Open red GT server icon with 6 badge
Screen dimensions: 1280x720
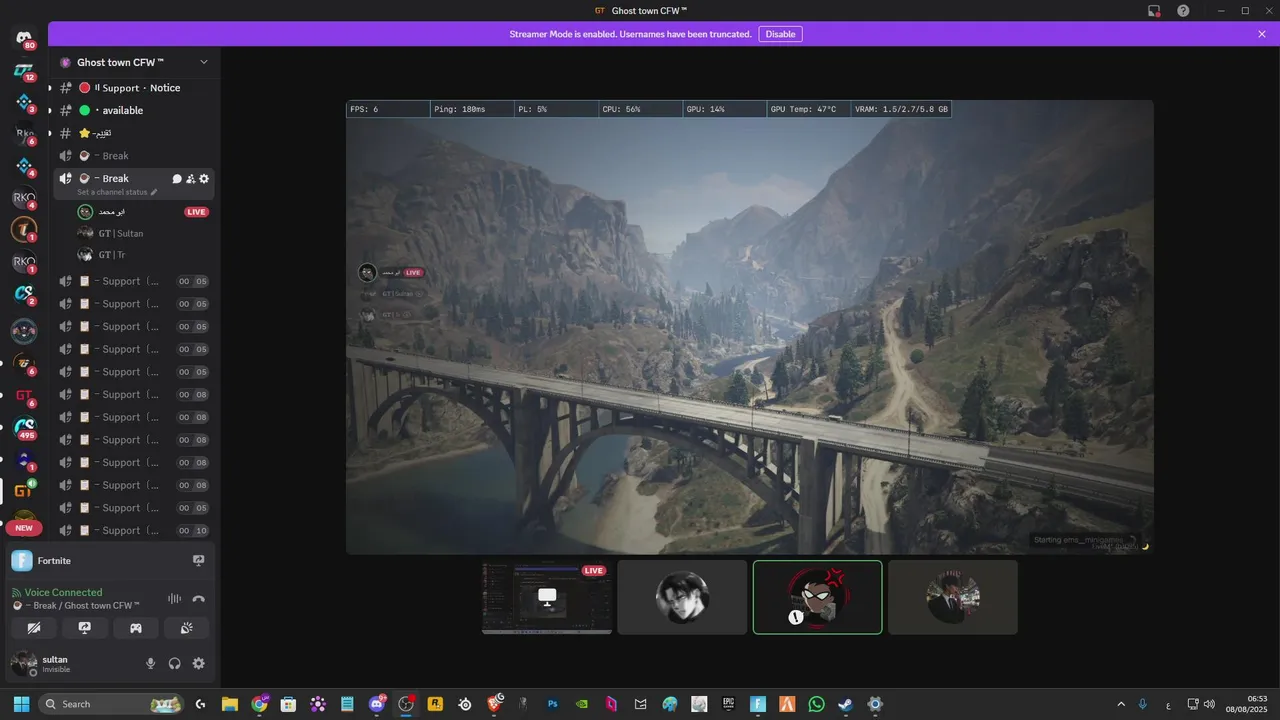point(24,395)
